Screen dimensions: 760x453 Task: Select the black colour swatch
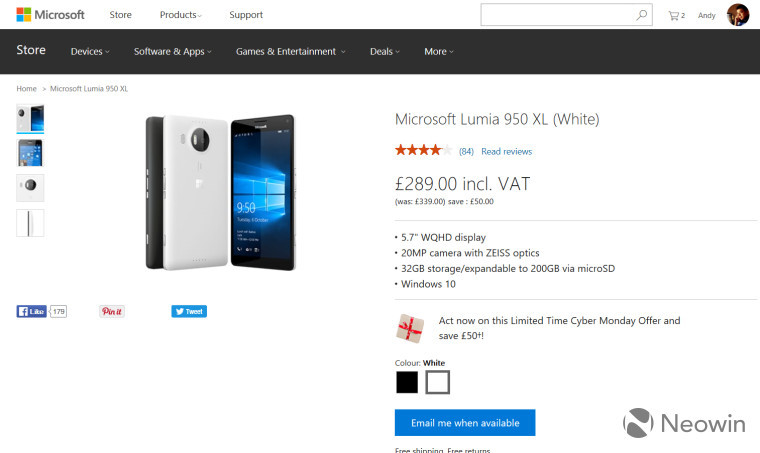click(x=407, y=382)
